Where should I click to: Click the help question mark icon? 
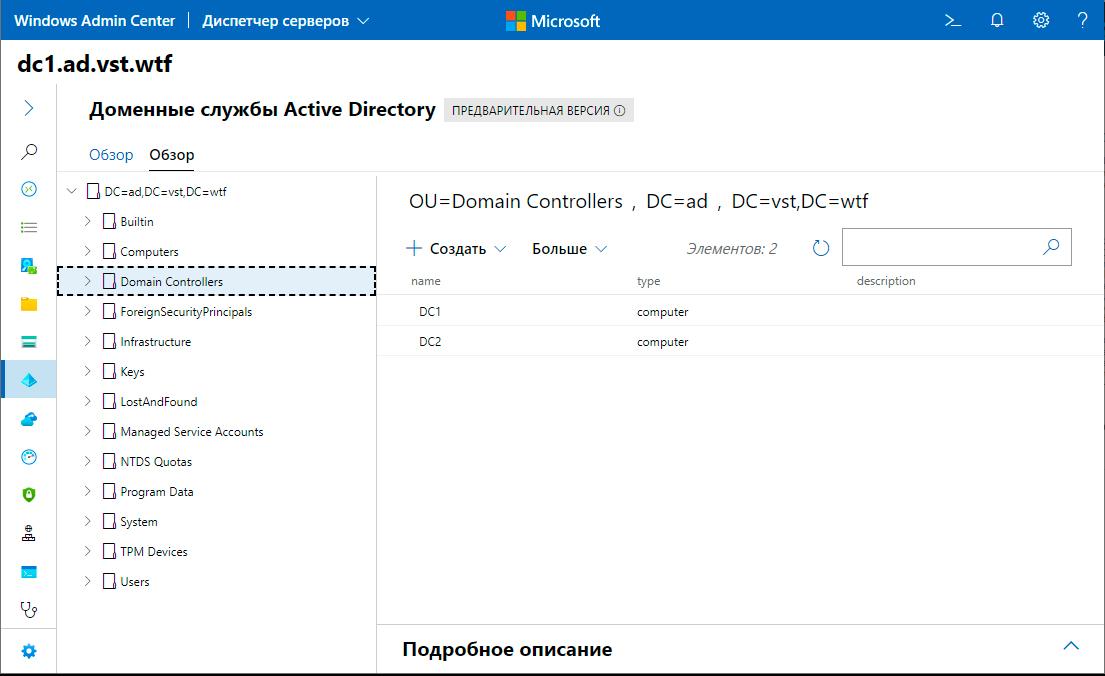click(x=1083, y=20)
